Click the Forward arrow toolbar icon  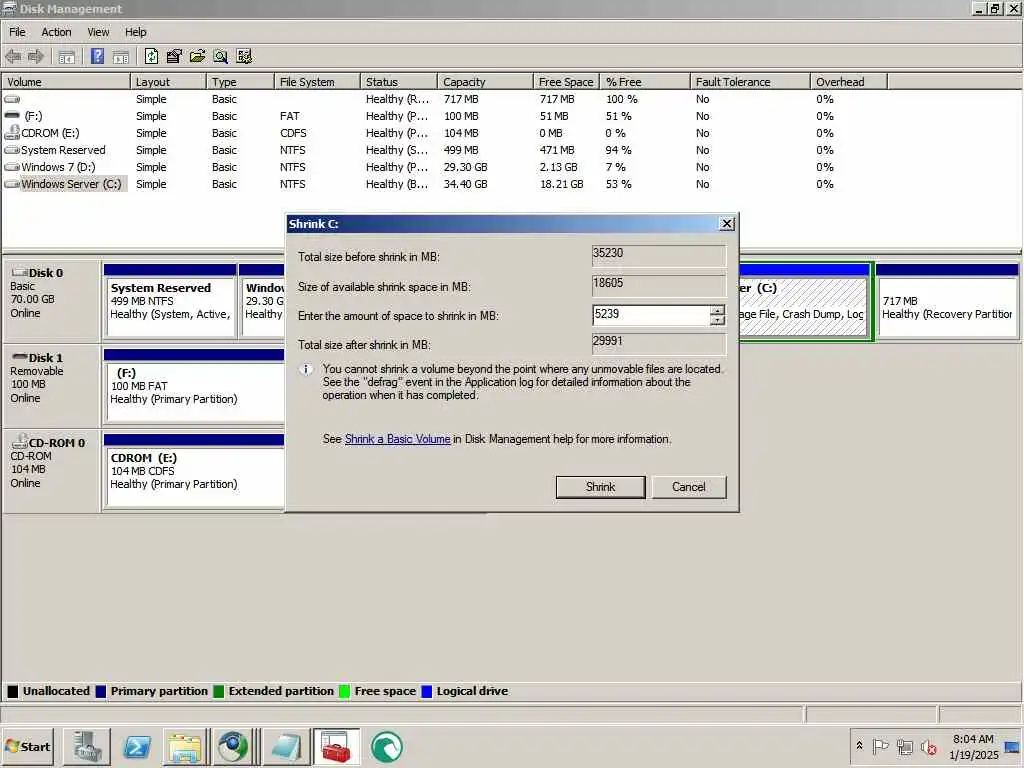click(x=35, y=57)
